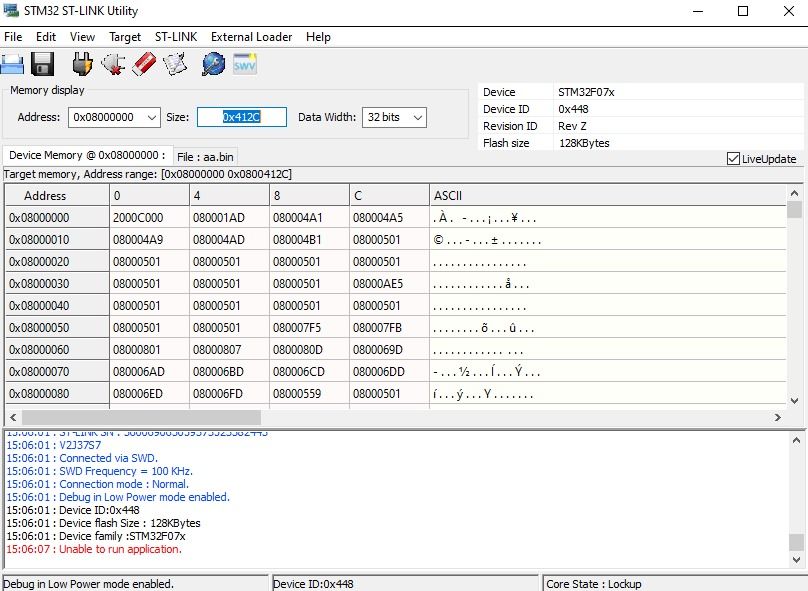Select cell value 080001AD
The image size is (808, 591).
(229, 217)
